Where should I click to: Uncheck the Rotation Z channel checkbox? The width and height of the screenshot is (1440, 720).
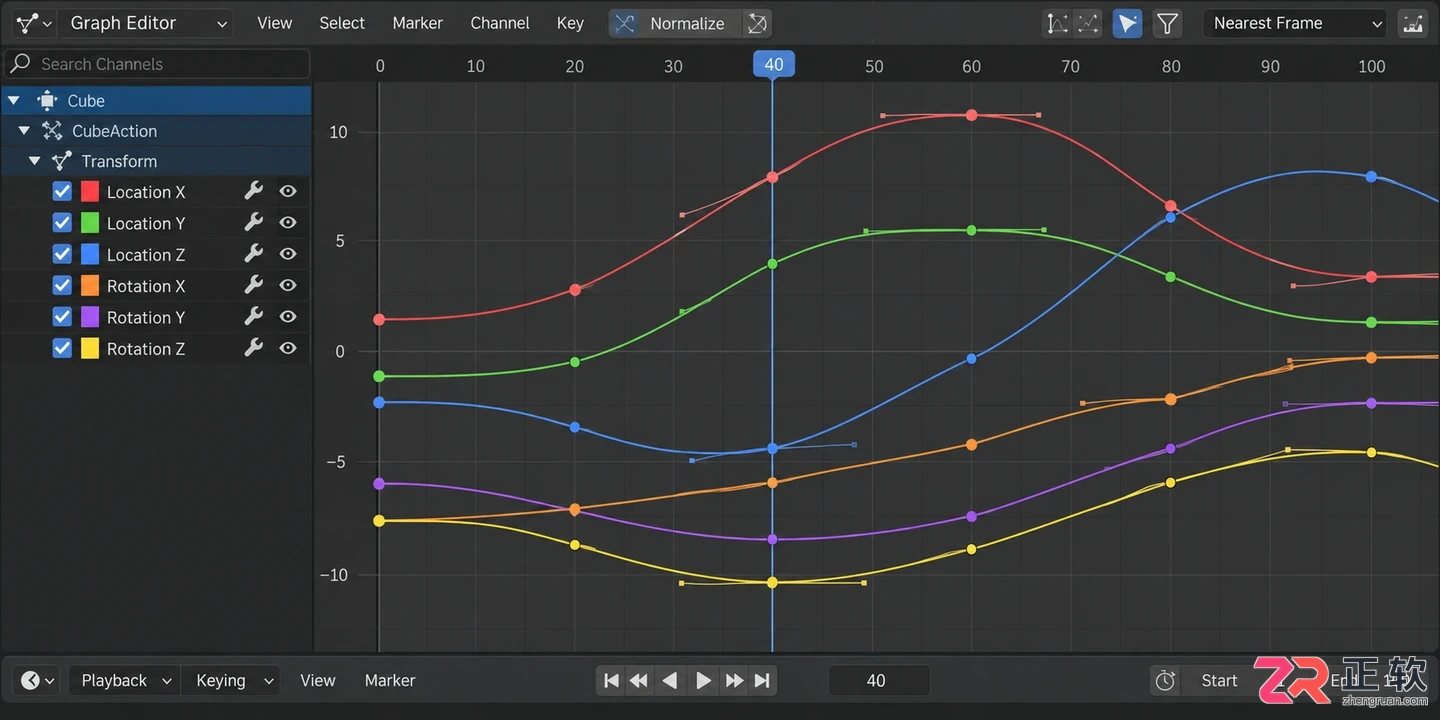(62, 348)
